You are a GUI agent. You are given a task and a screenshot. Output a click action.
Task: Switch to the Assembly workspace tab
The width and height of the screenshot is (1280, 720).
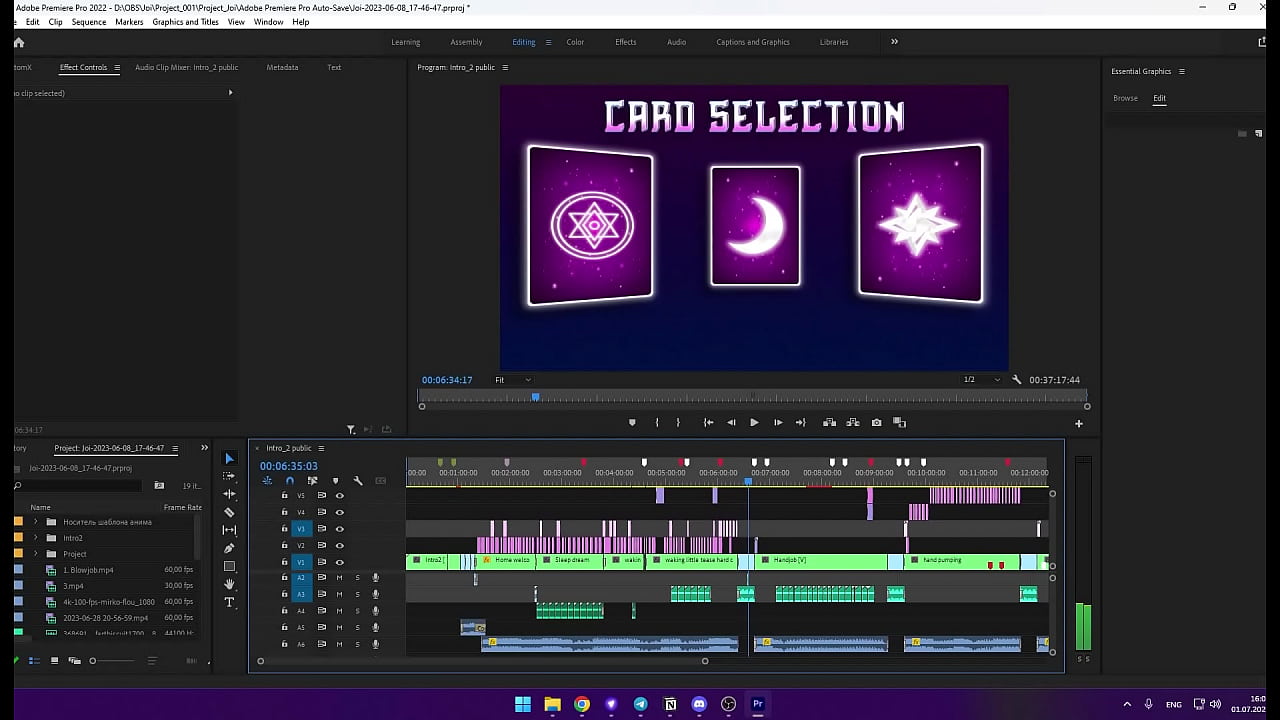click(x=466, y=42)
